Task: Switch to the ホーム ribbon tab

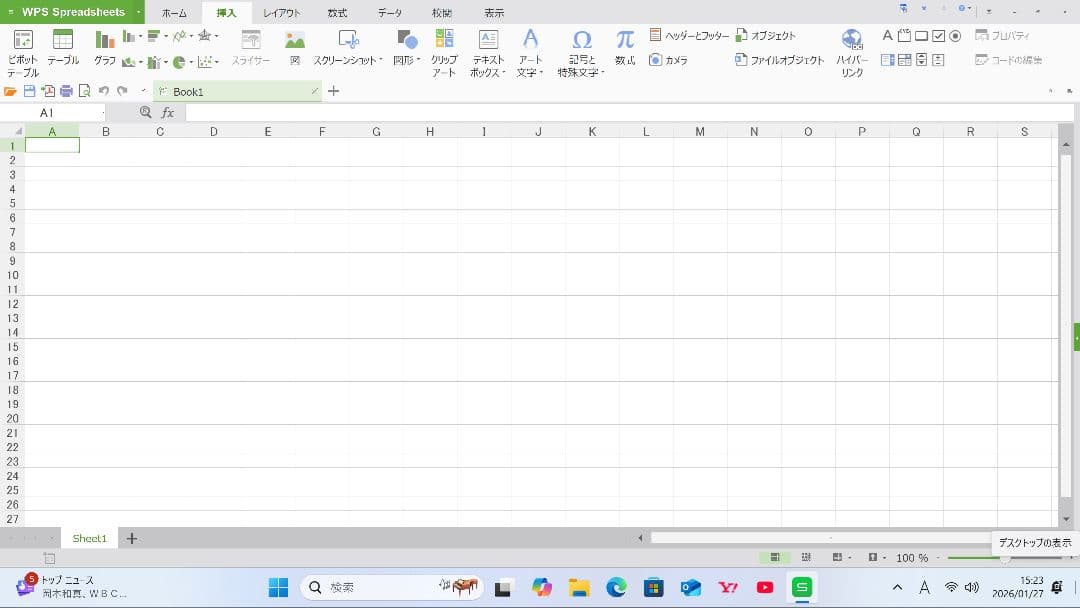Action: [x=174, y=13]
